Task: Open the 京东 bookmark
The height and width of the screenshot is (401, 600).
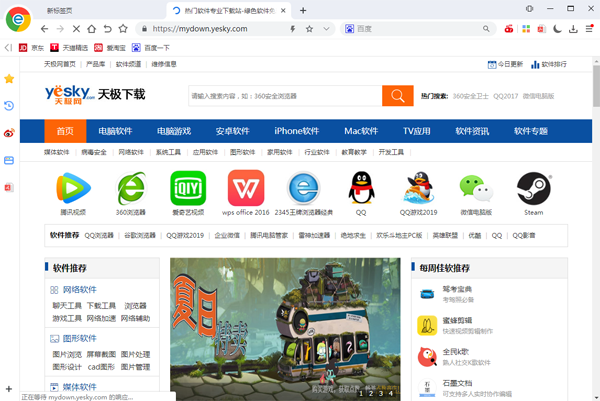Action: [31, 47]
